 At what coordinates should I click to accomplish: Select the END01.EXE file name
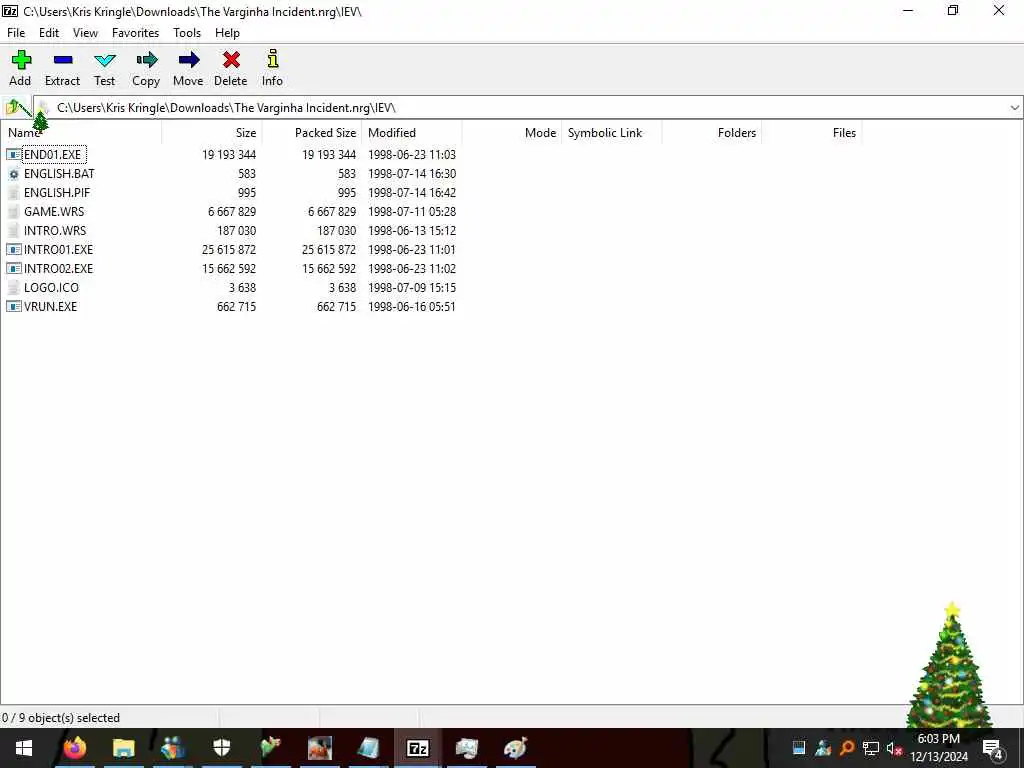52,155
